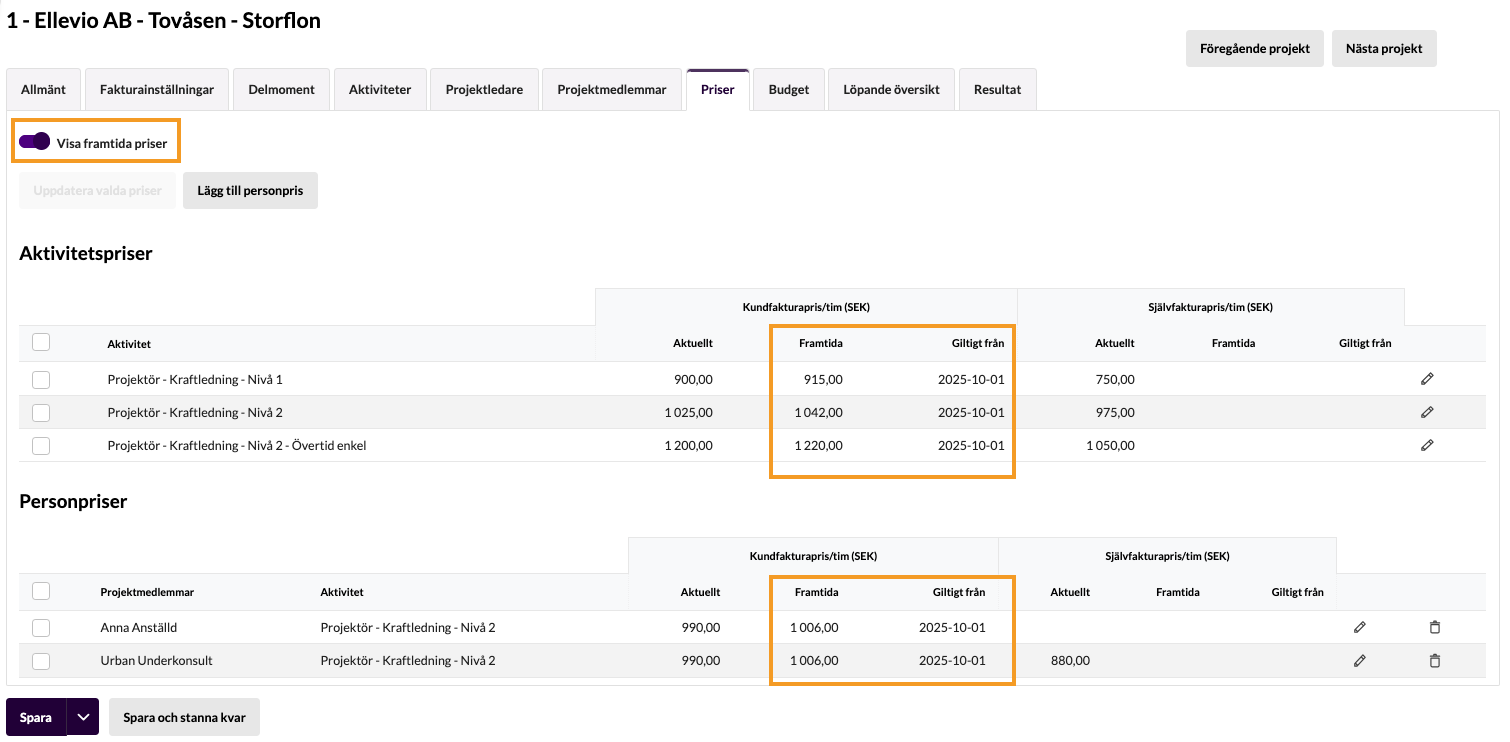The height and width of the screenshot is (742, 1510).
Task: Switch to the Allmänt tab
Action: [x=43, y=89]
